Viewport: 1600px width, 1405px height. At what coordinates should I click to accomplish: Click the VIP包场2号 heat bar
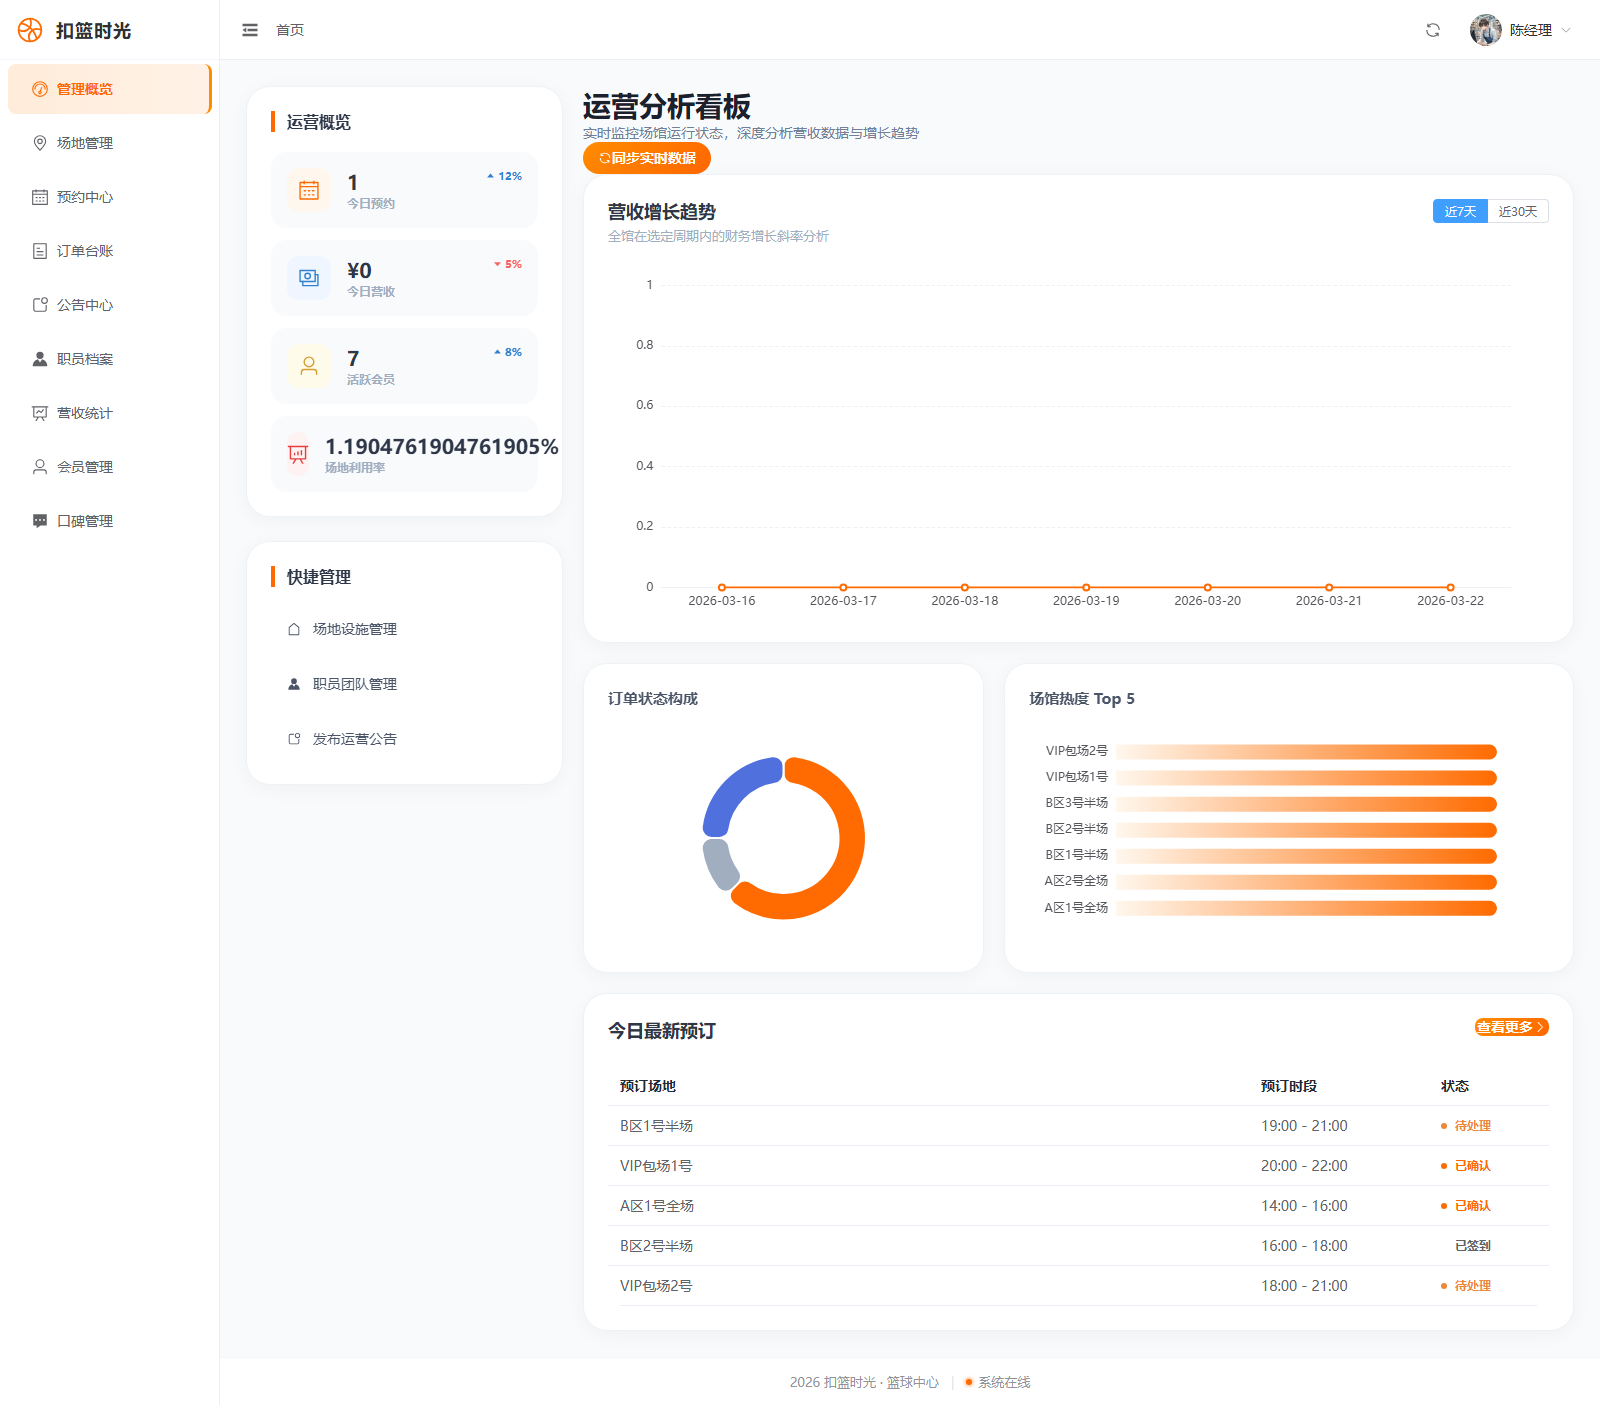[x=1306, y=752]
